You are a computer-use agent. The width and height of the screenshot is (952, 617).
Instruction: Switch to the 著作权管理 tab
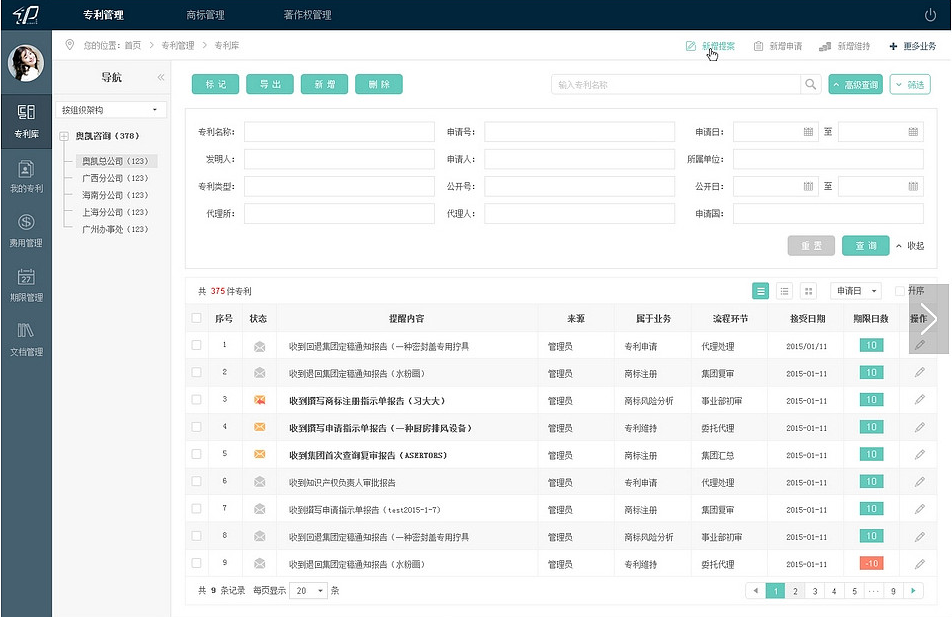click(307, 15)
